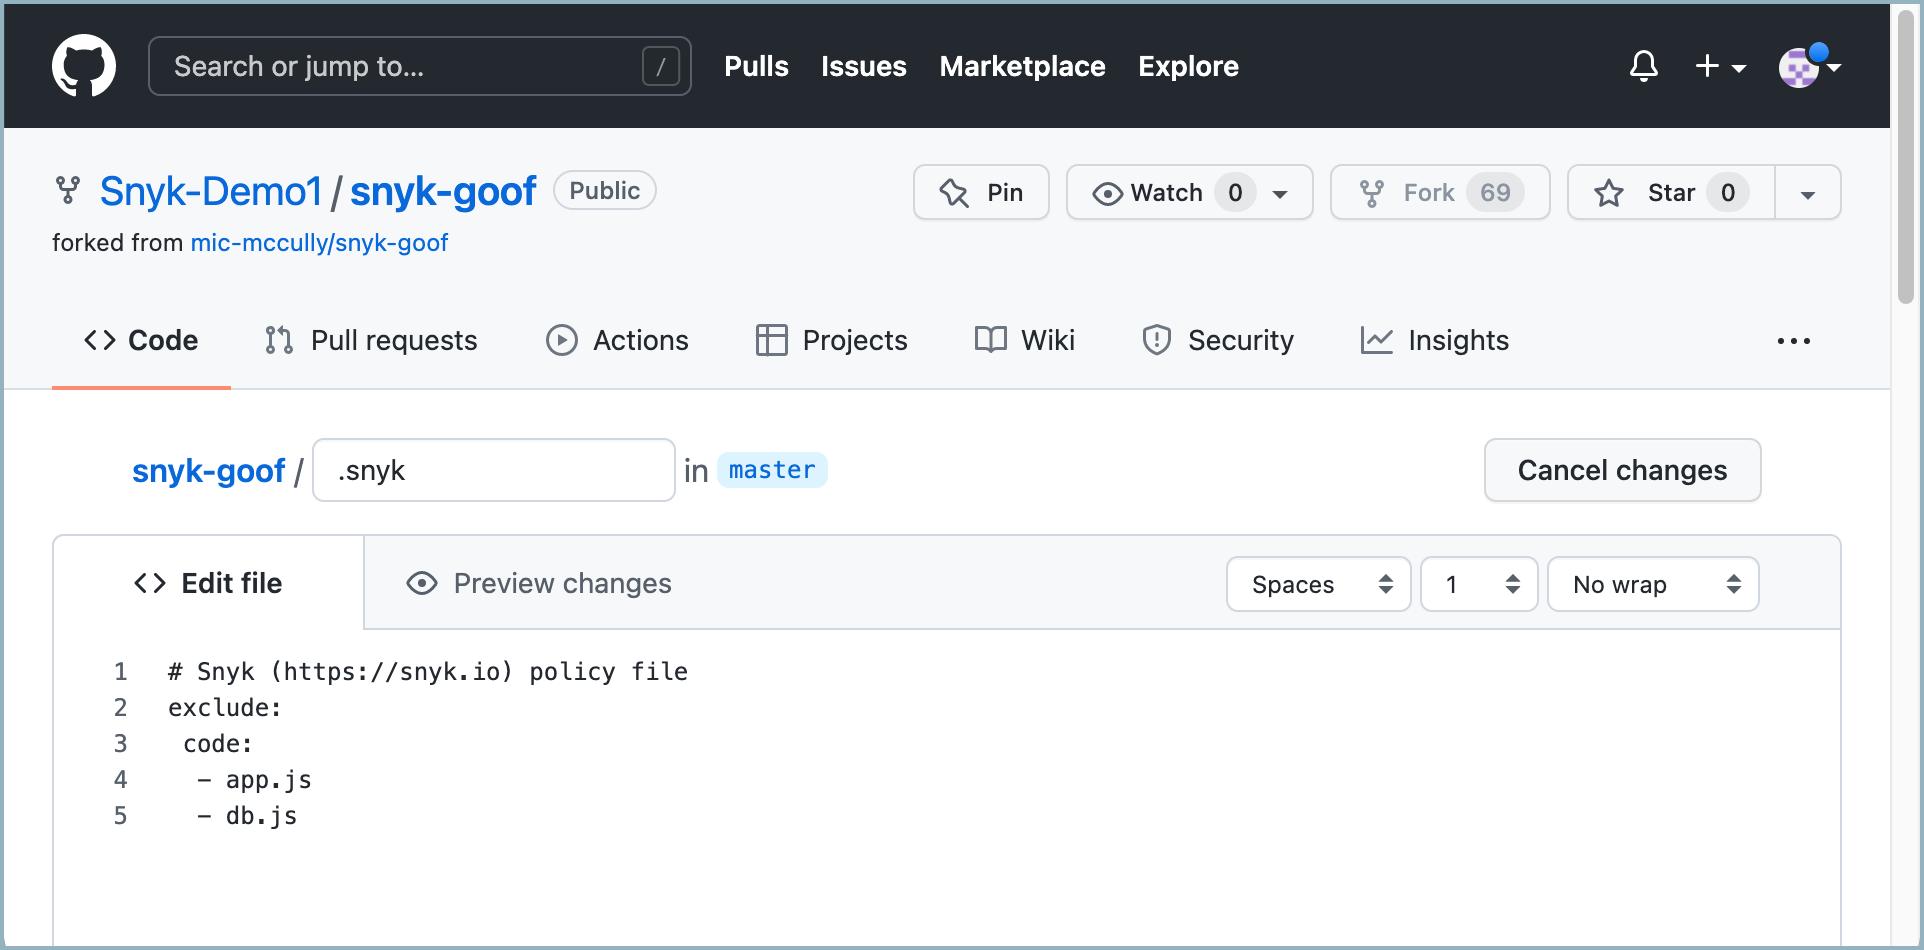Follow the mic-mccully/snyk-goof fork link
The height and width of the screenshot is (950, 1924).
click(319, 243)
